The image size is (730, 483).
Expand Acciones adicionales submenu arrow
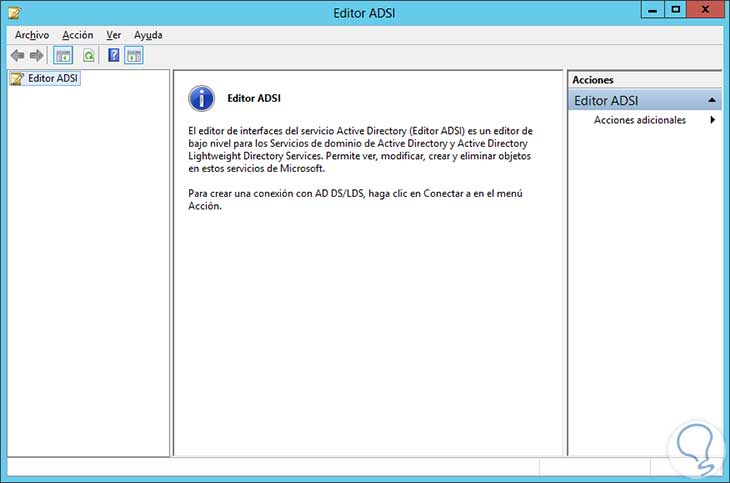(712, 120)
